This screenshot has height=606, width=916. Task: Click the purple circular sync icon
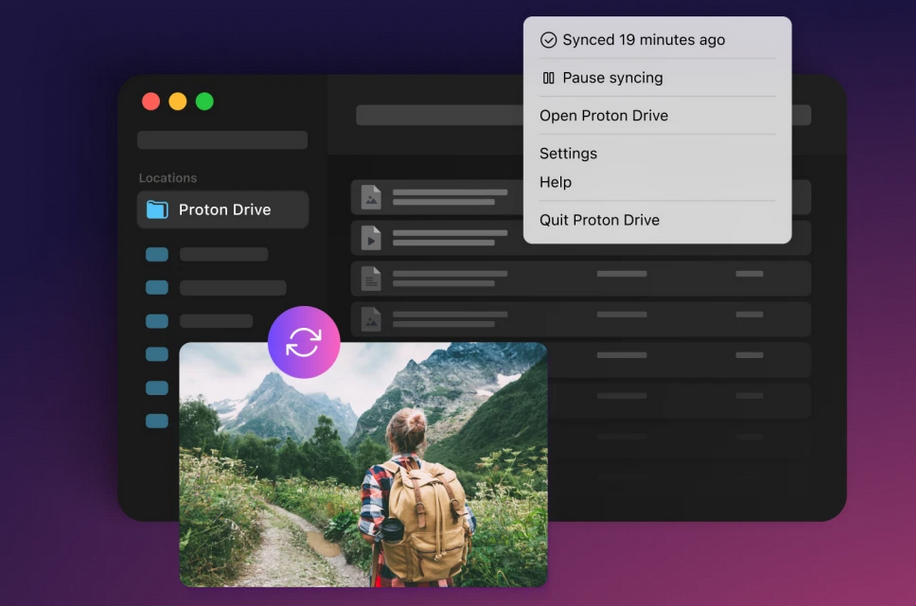click(304, 342)
